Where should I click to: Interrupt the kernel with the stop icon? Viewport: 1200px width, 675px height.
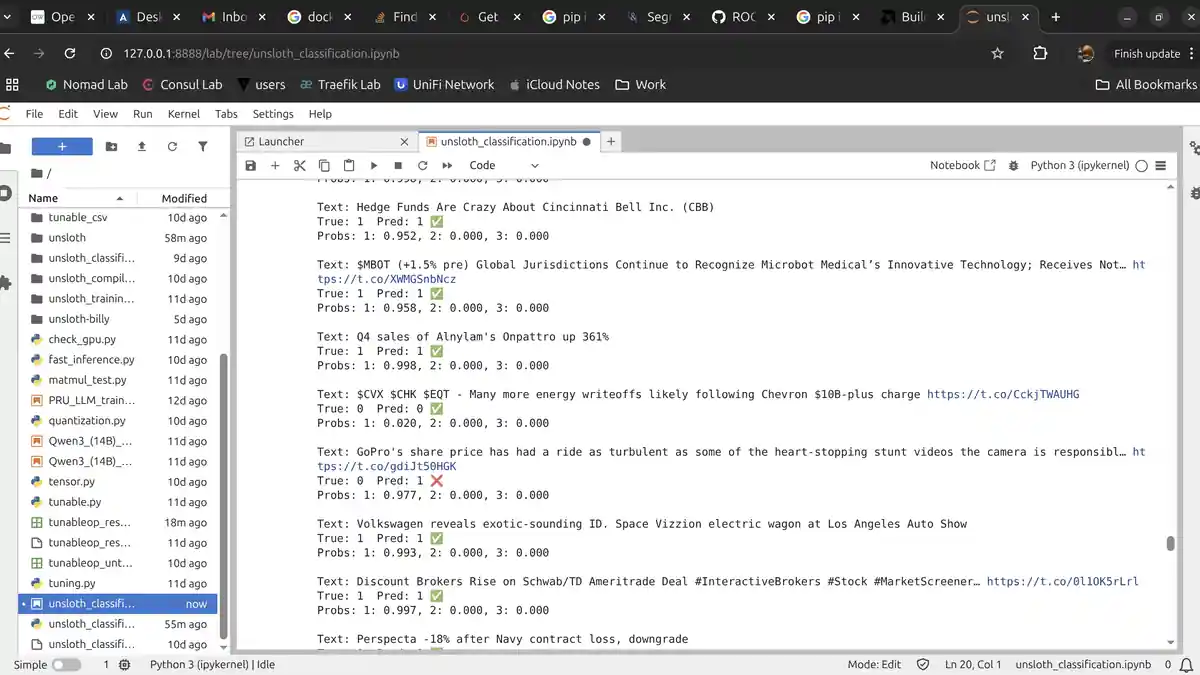(x=398, y=165)
